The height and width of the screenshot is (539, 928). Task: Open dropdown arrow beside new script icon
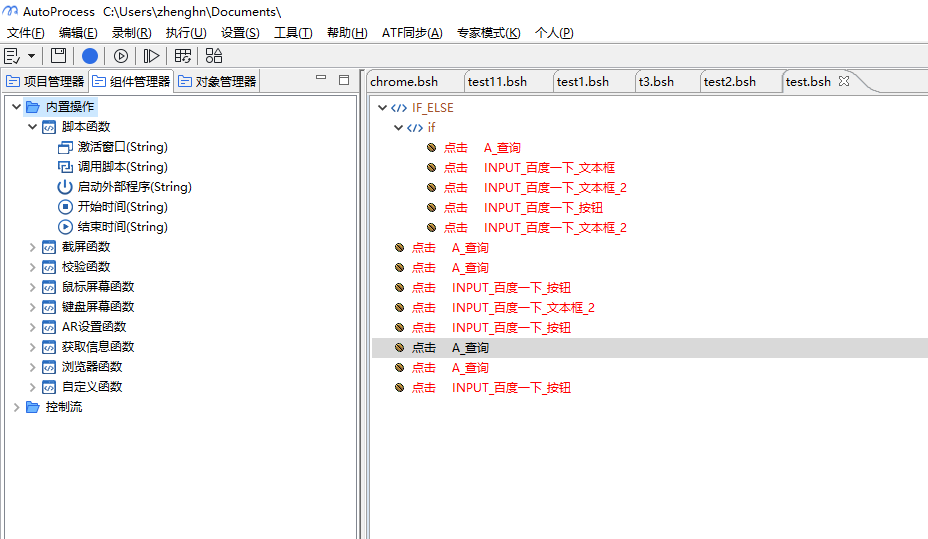pos(31,56)
